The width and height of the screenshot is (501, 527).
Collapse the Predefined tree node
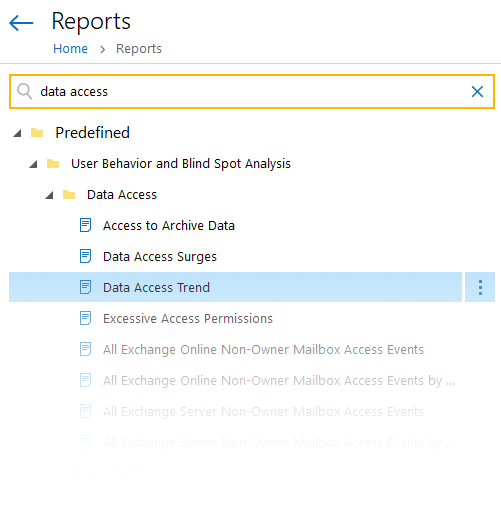[17, 133]
